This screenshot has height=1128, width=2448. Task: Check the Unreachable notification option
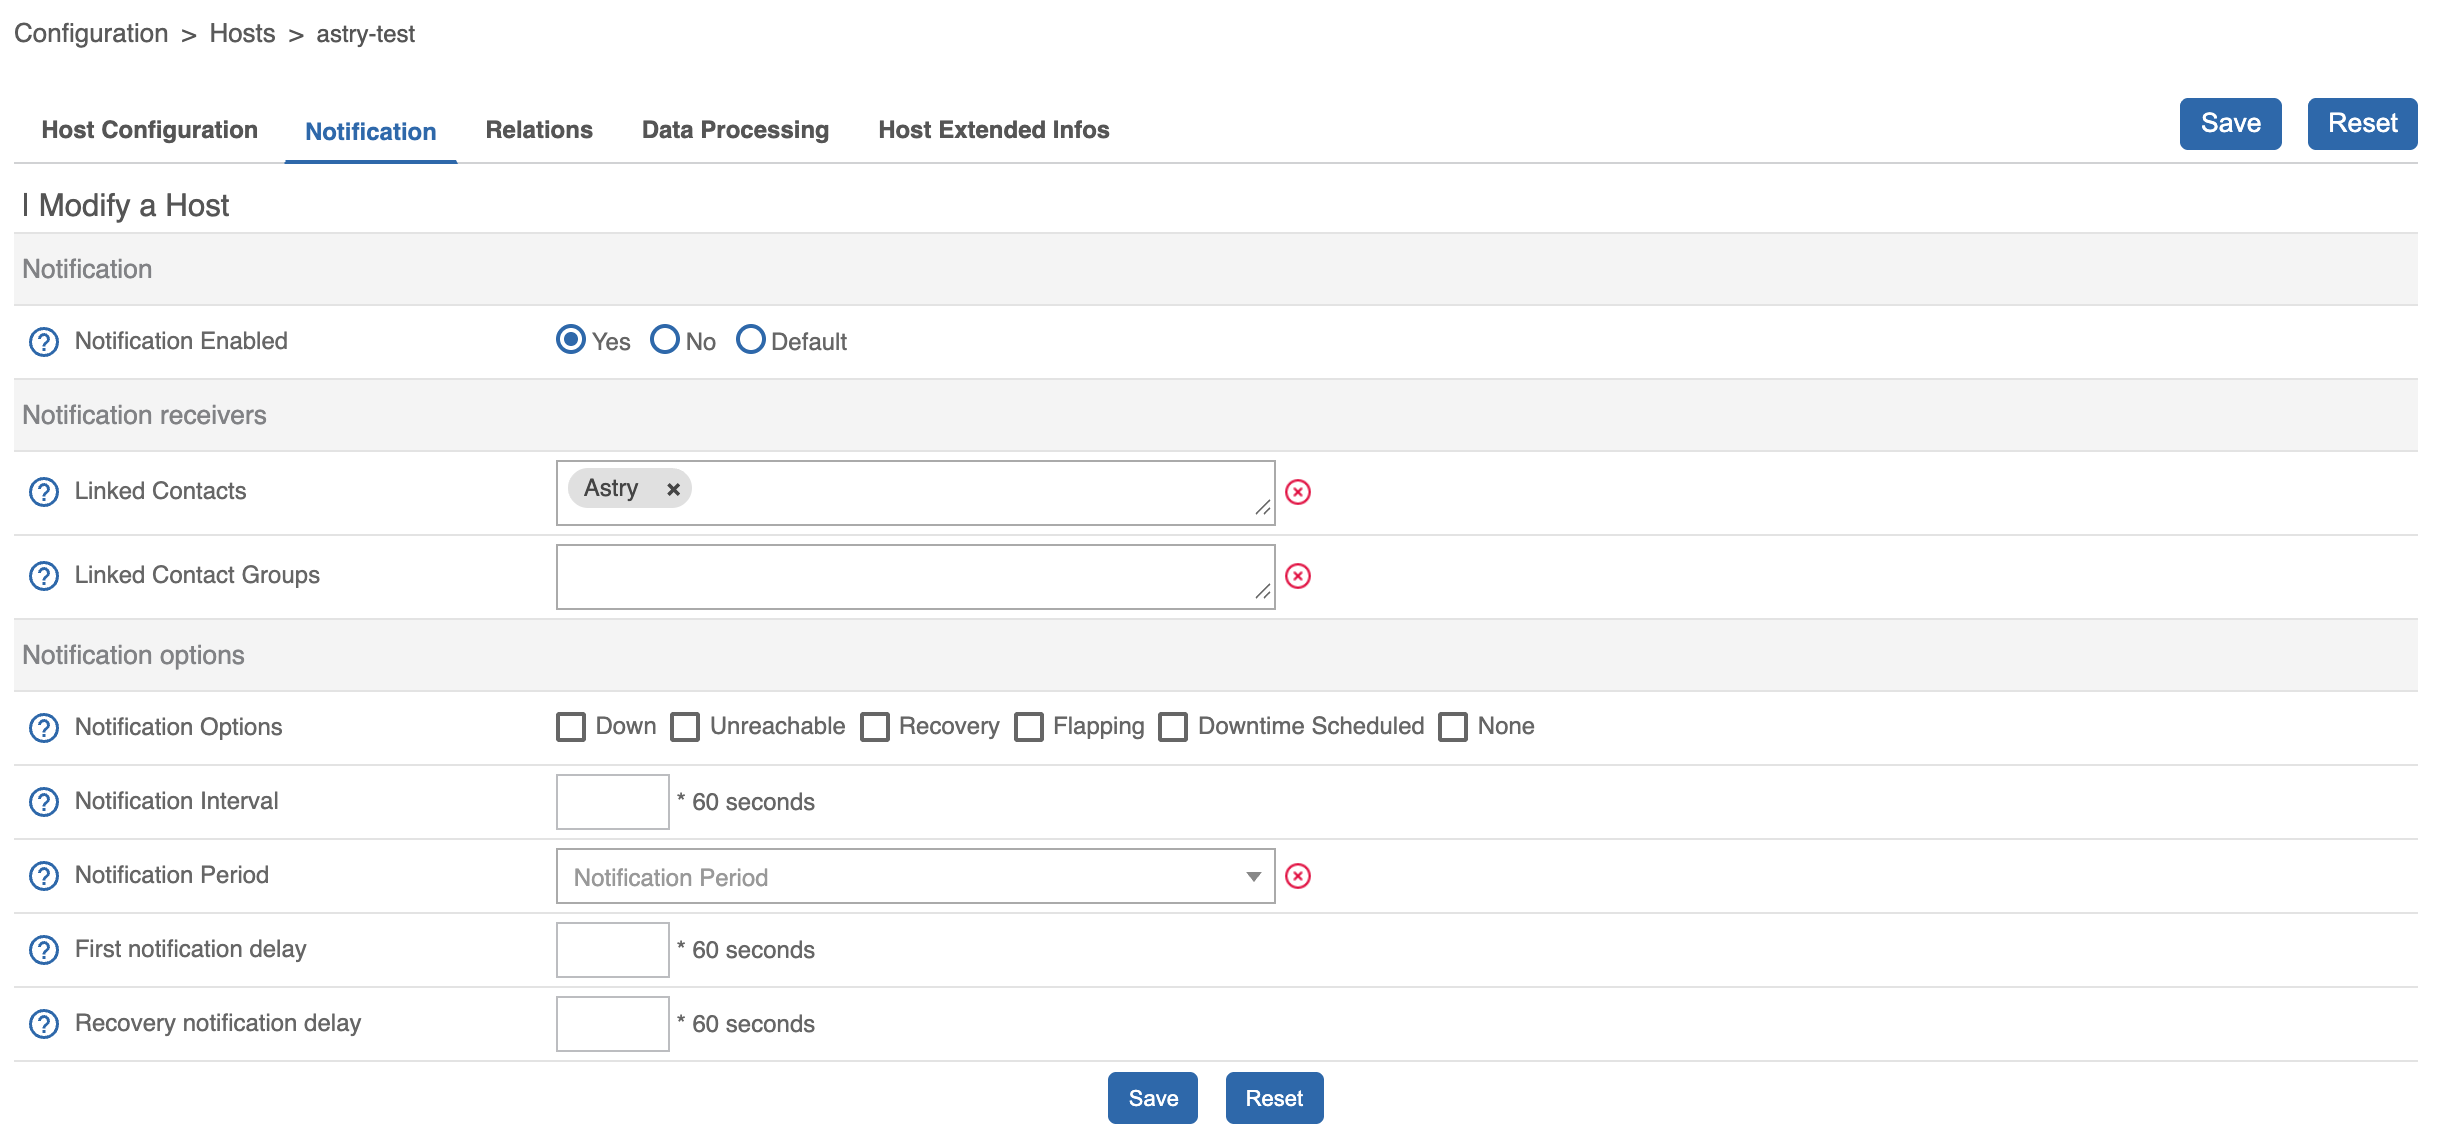click(685, 727)
